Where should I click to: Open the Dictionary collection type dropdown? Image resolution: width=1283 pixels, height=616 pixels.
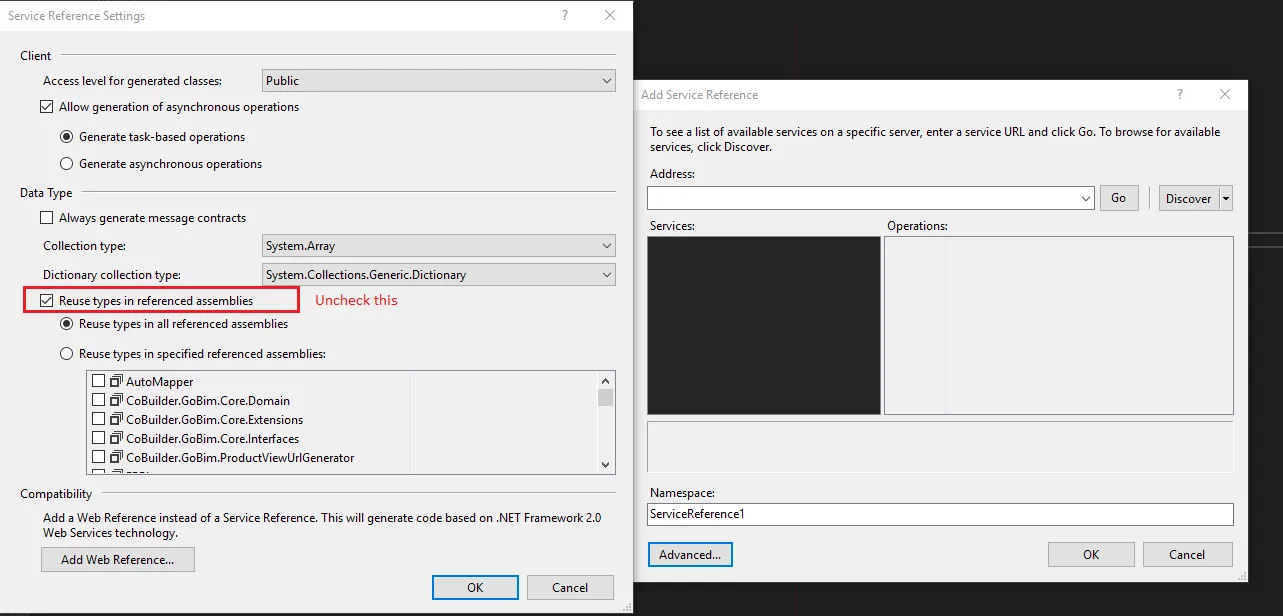coord(439,275)
